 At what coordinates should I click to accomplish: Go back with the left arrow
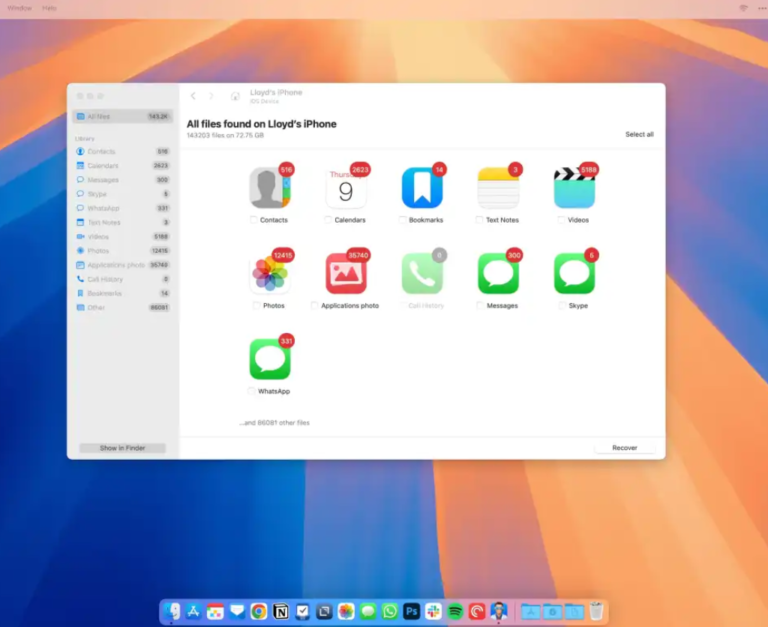point(193,96)
